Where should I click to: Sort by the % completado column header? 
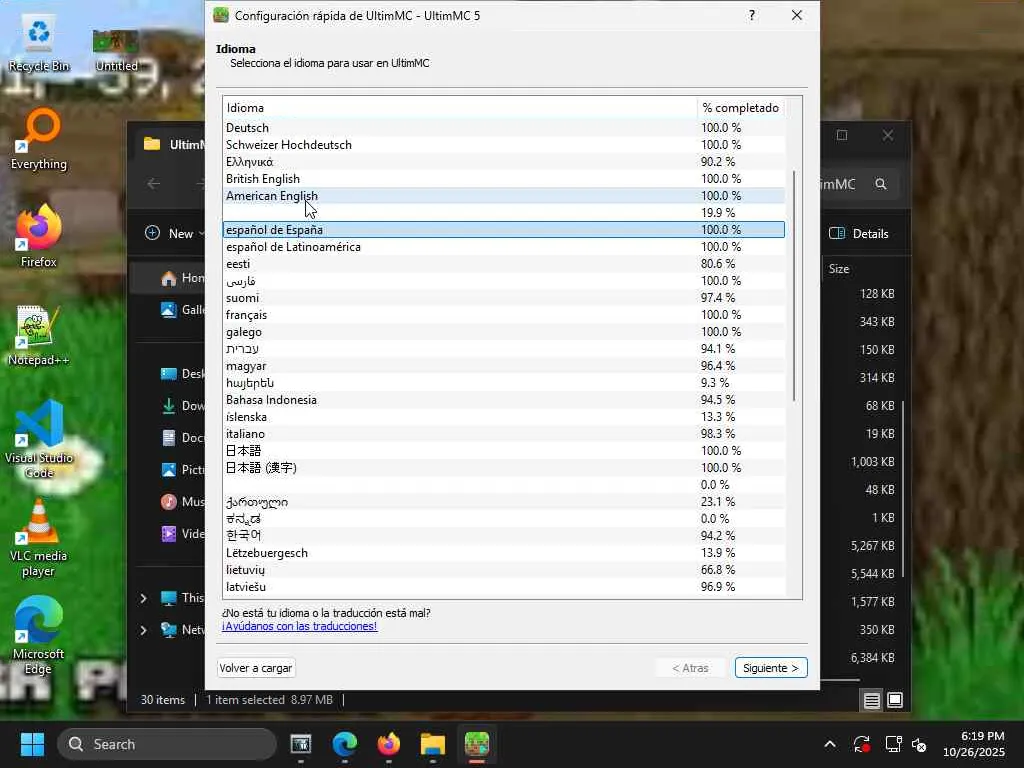click(x=741, y=108)
